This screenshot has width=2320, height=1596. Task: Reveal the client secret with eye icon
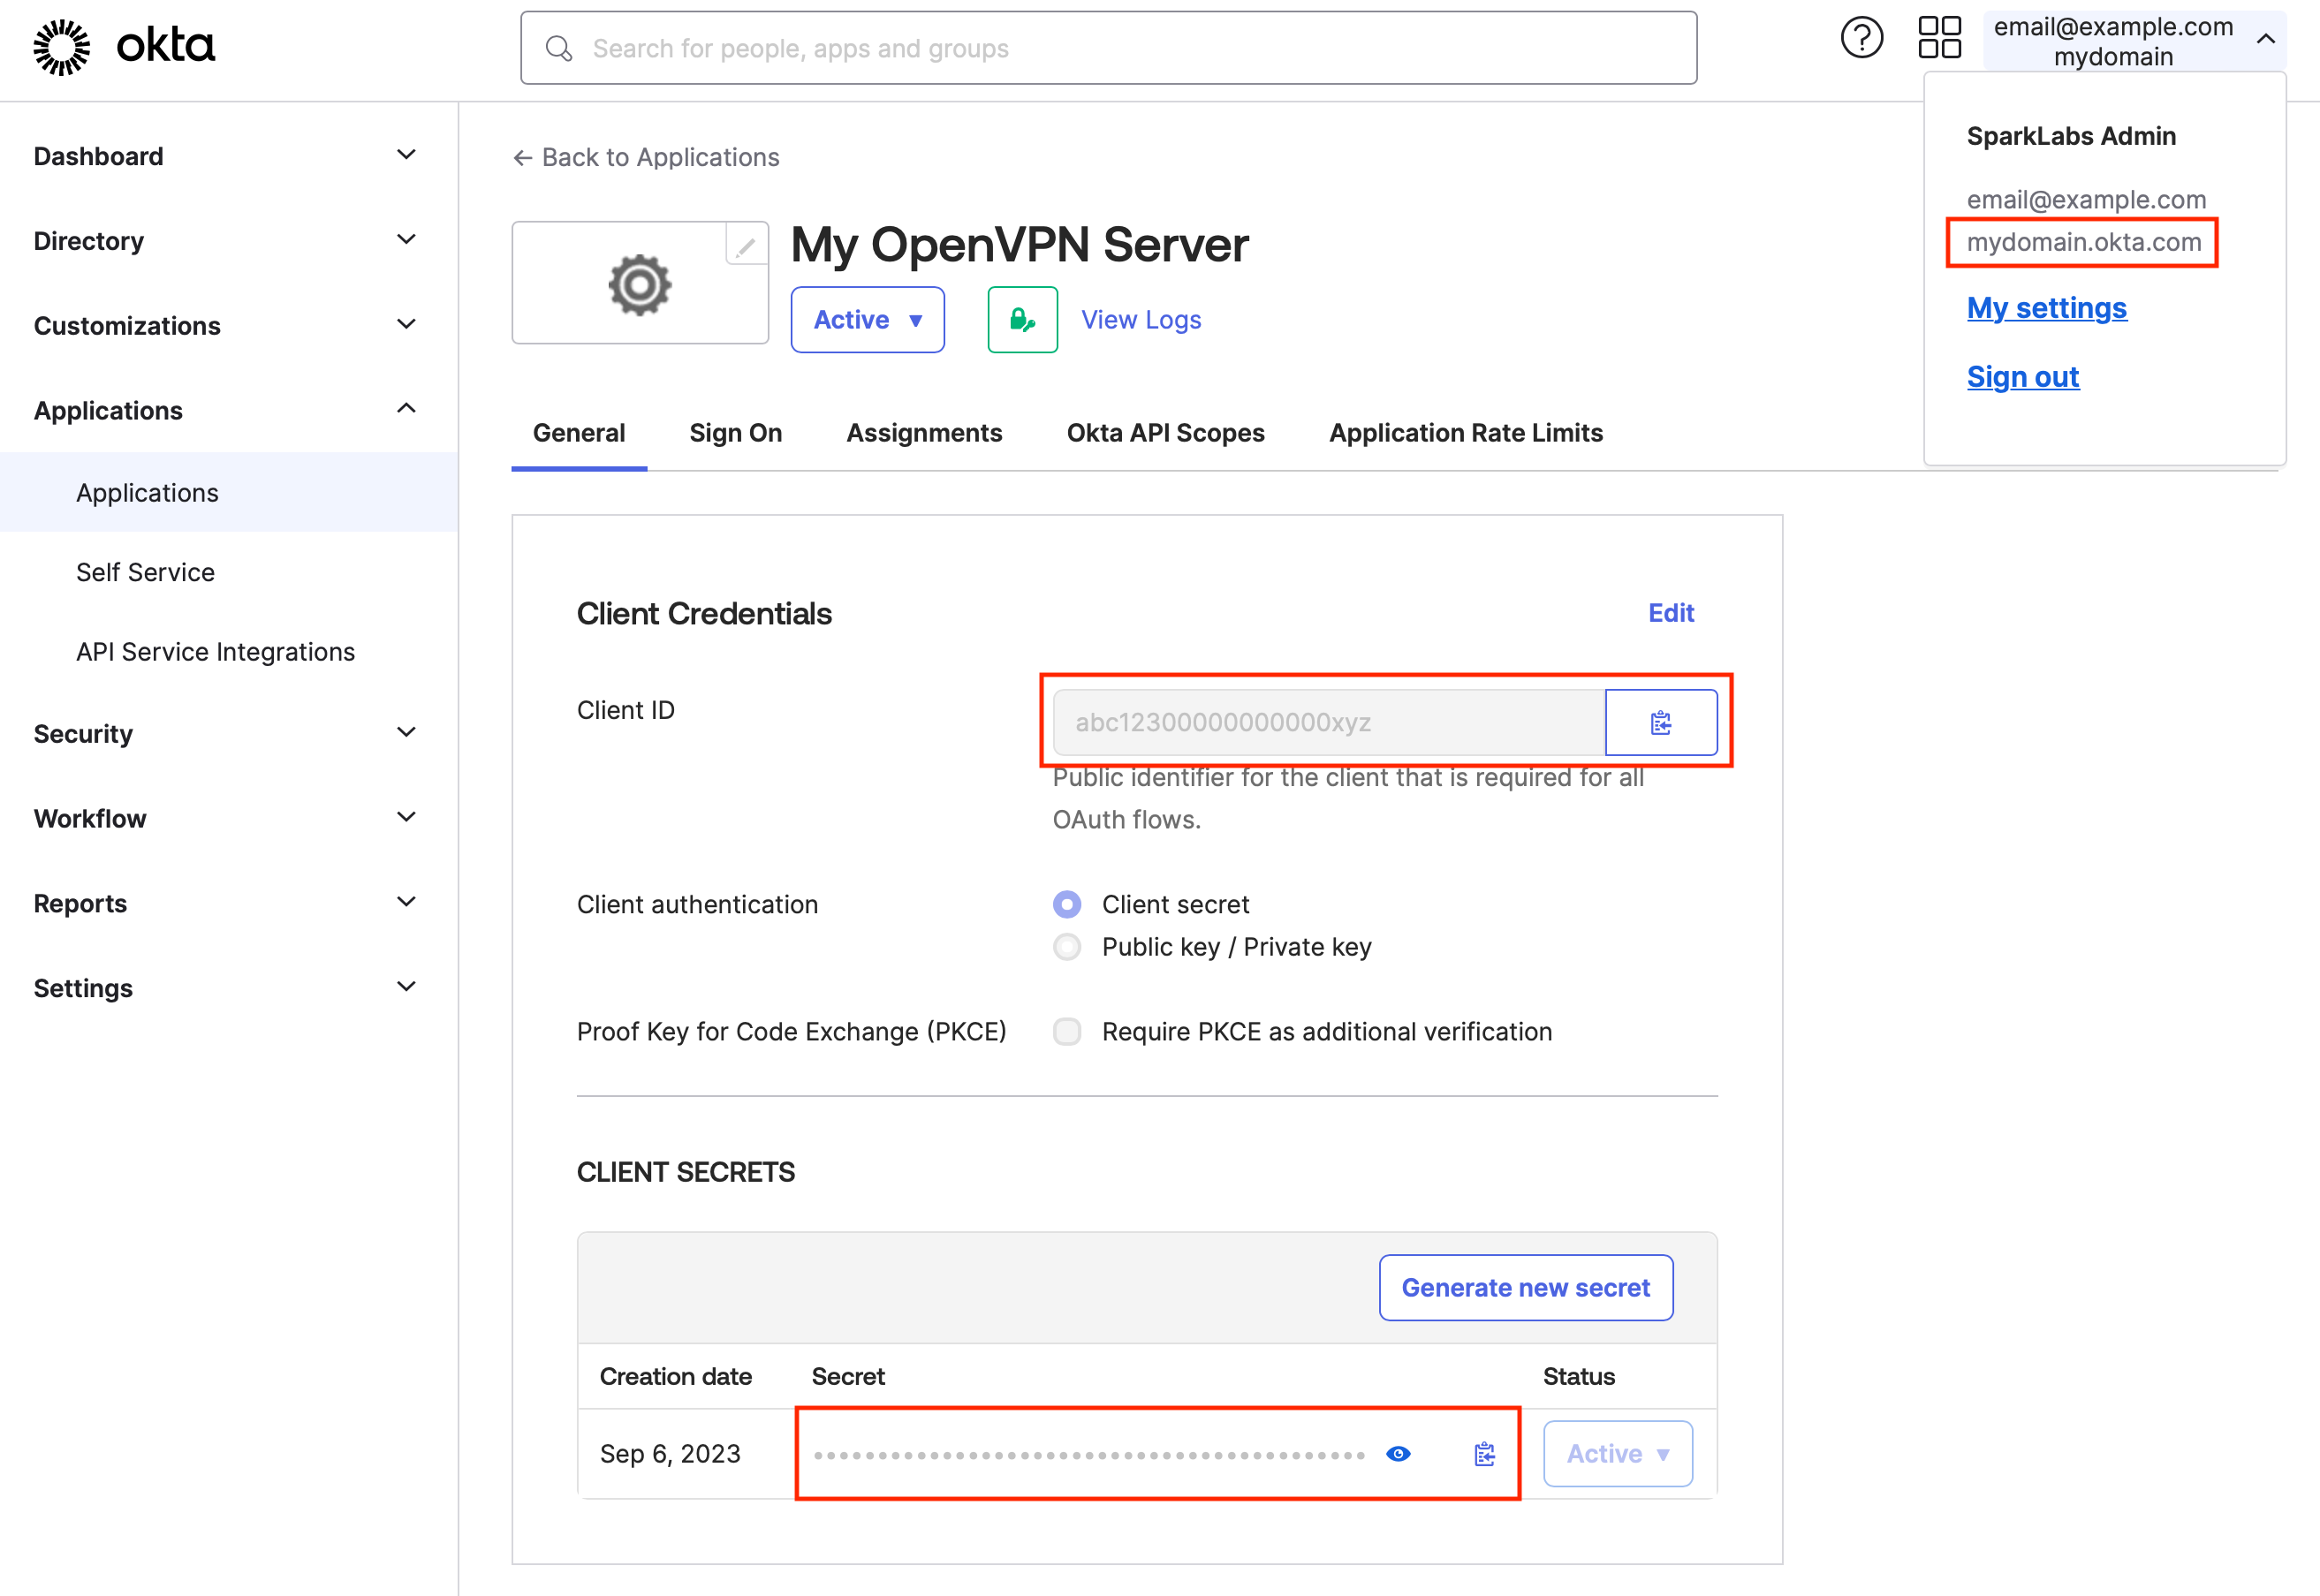click(x=1398, y=1454)
